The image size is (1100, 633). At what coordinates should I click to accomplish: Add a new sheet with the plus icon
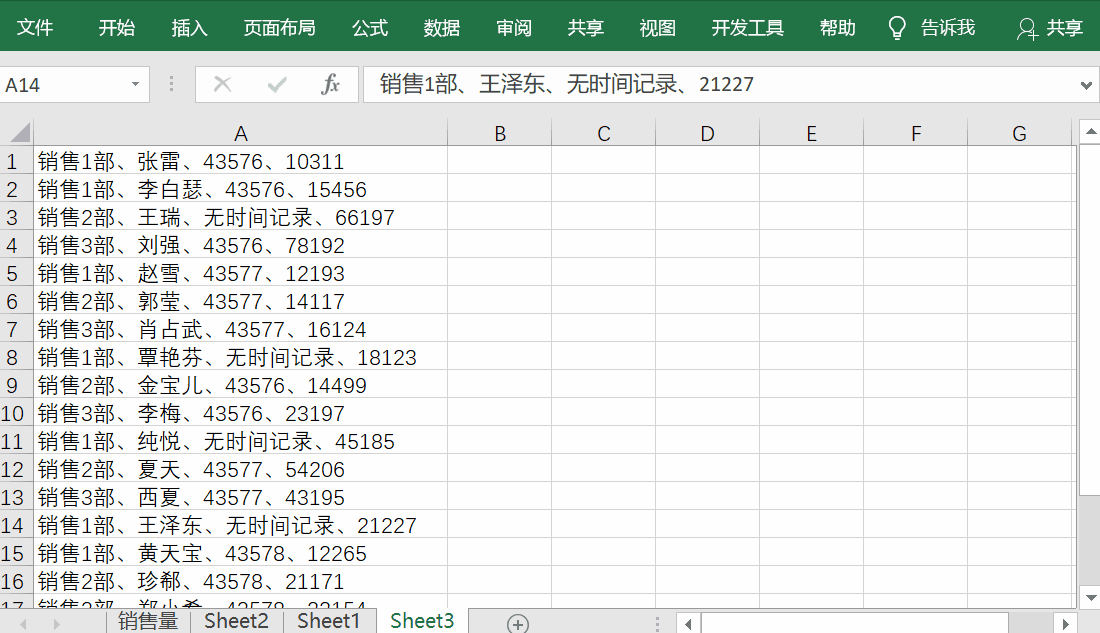tap(518, 623)
